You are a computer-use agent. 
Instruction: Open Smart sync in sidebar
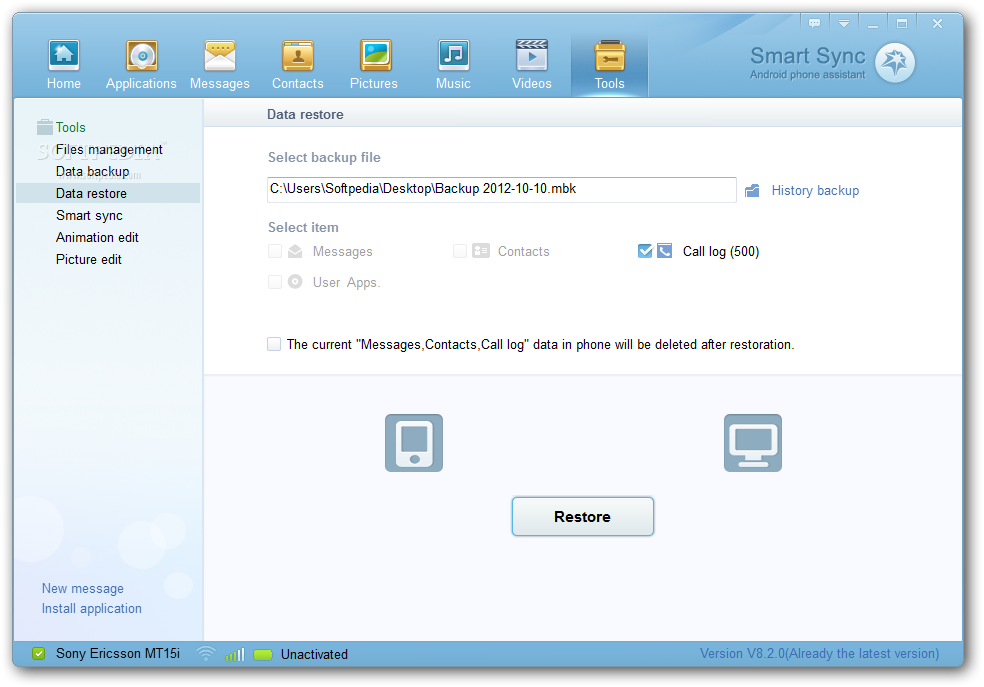pyautogui.click(x=89, y=215)
